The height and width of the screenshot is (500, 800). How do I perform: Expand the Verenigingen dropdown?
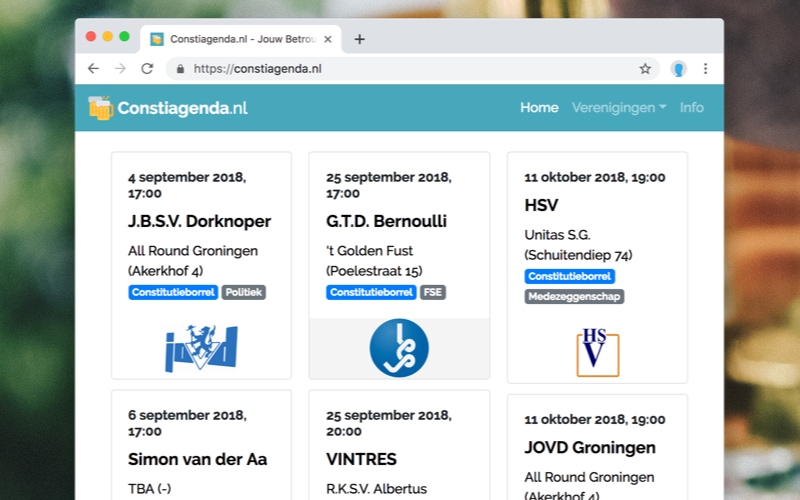(619, 108)
